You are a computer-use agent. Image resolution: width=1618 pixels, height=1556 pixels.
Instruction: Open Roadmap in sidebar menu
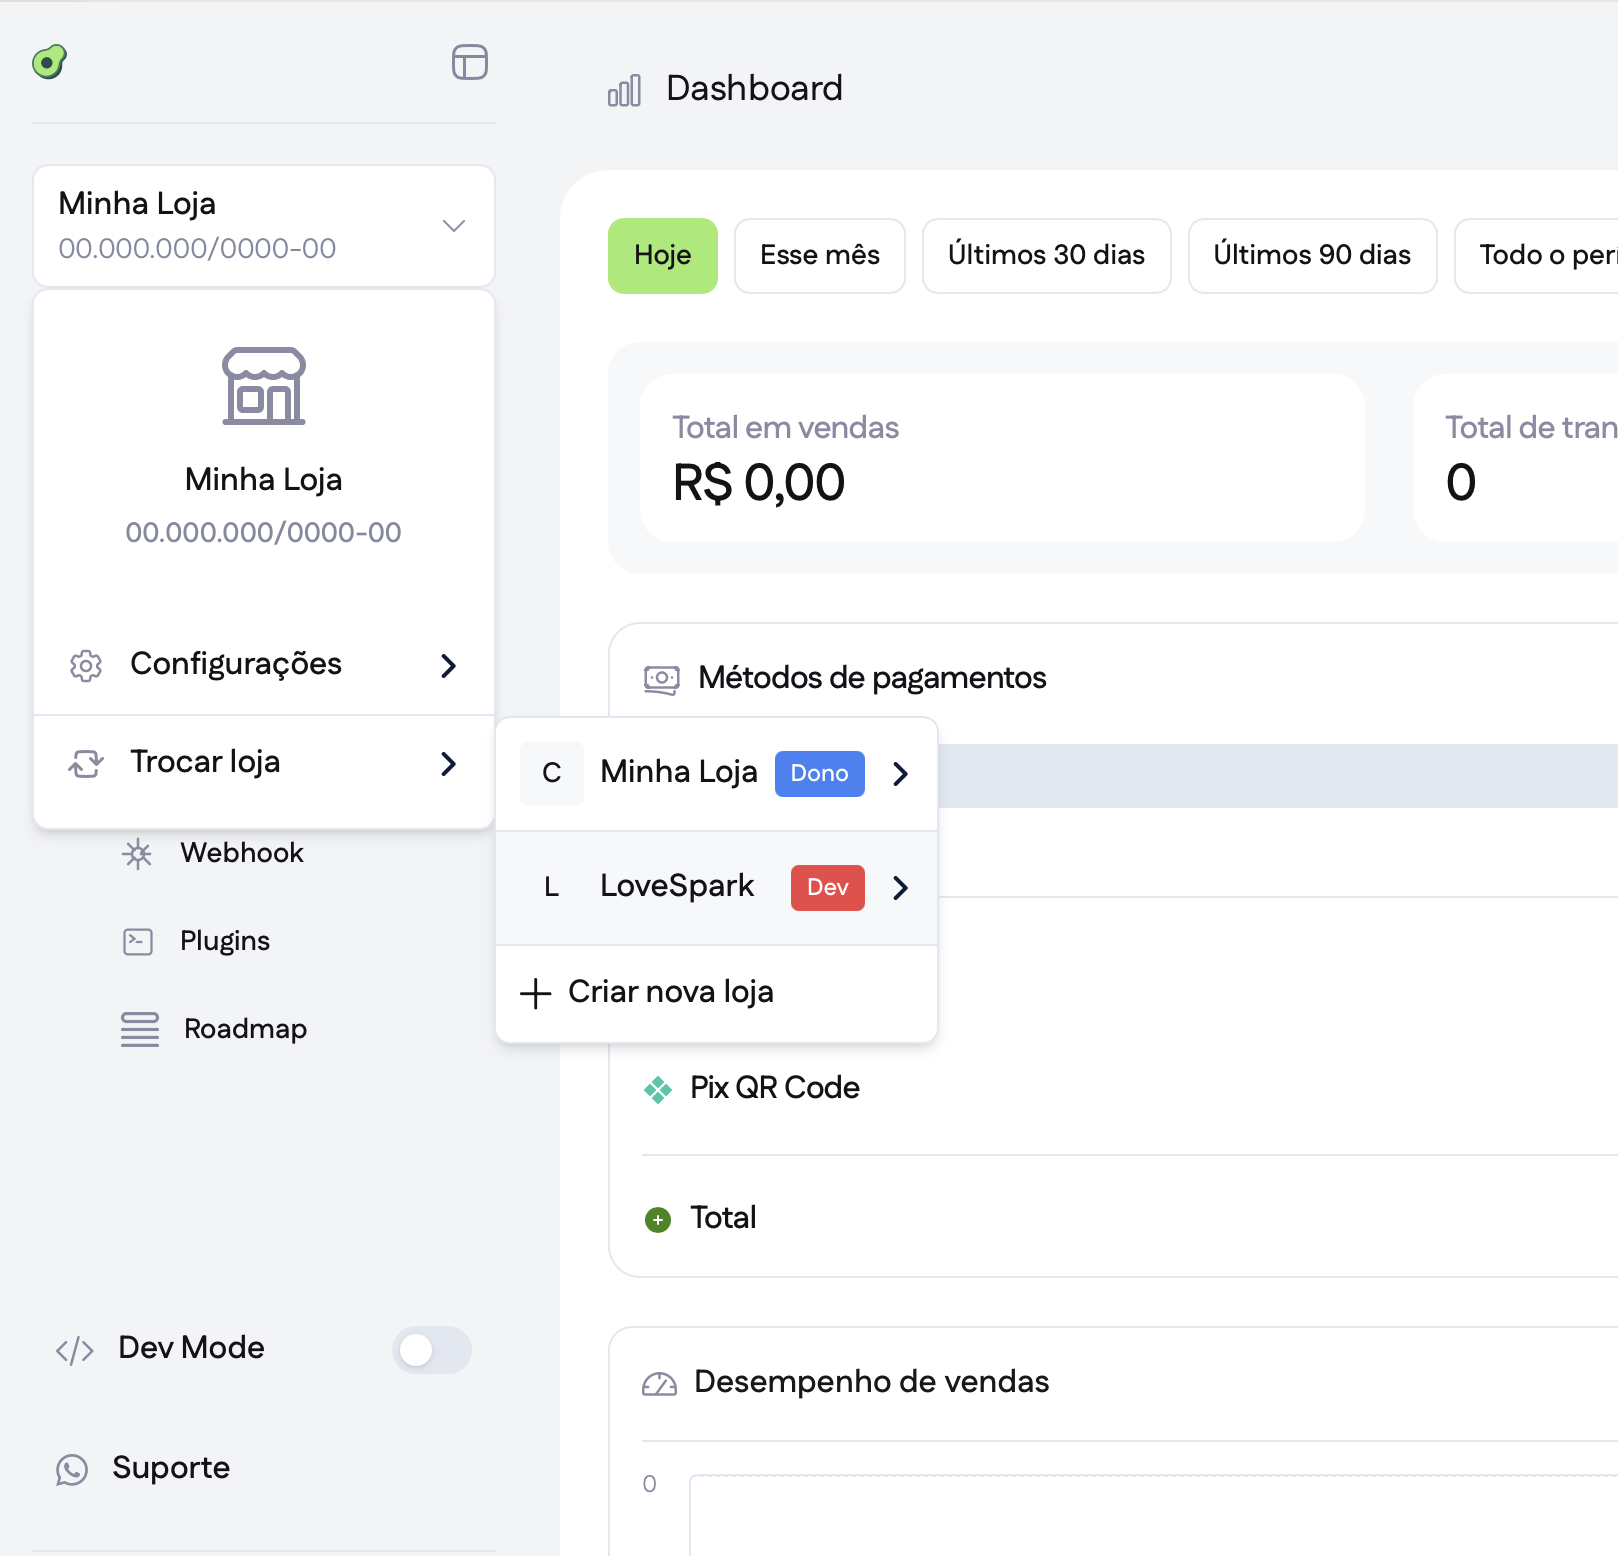coord(246,1029)
